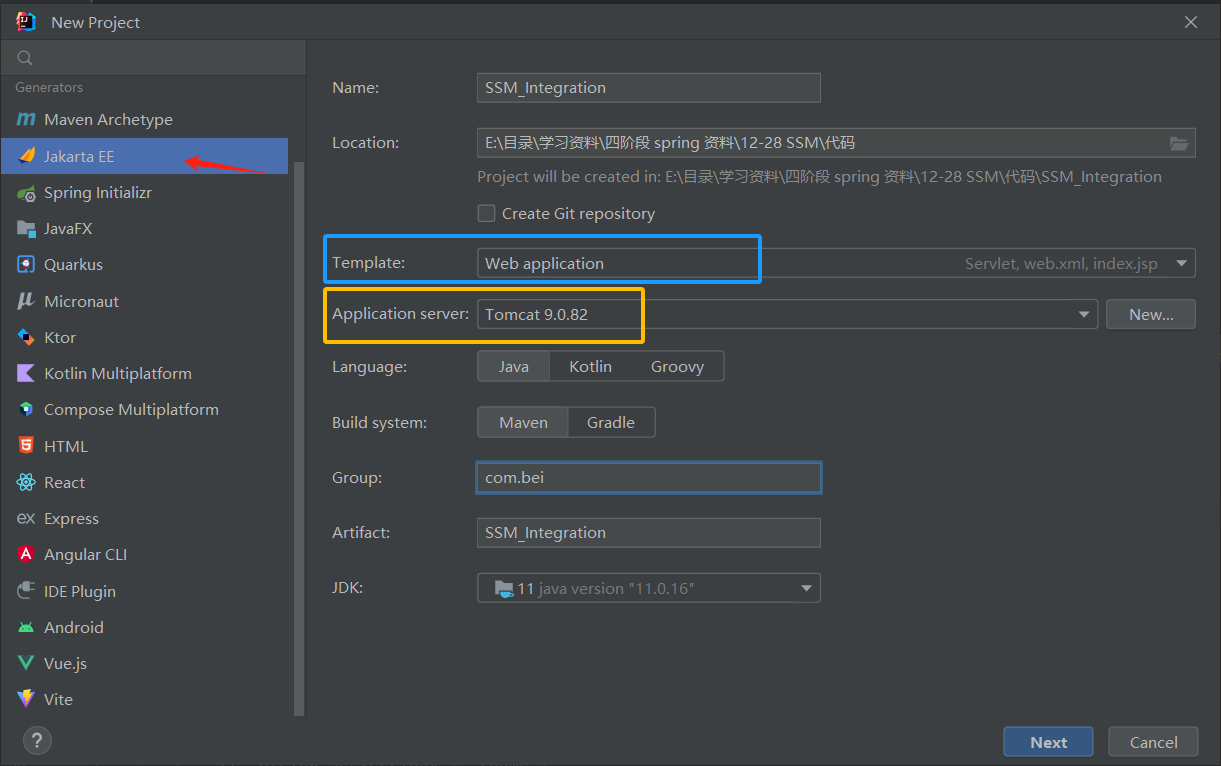This screenshot has height=766, width=1221.
Task: Select Vue.js in the generators list
Action: (x=145, y=664)
